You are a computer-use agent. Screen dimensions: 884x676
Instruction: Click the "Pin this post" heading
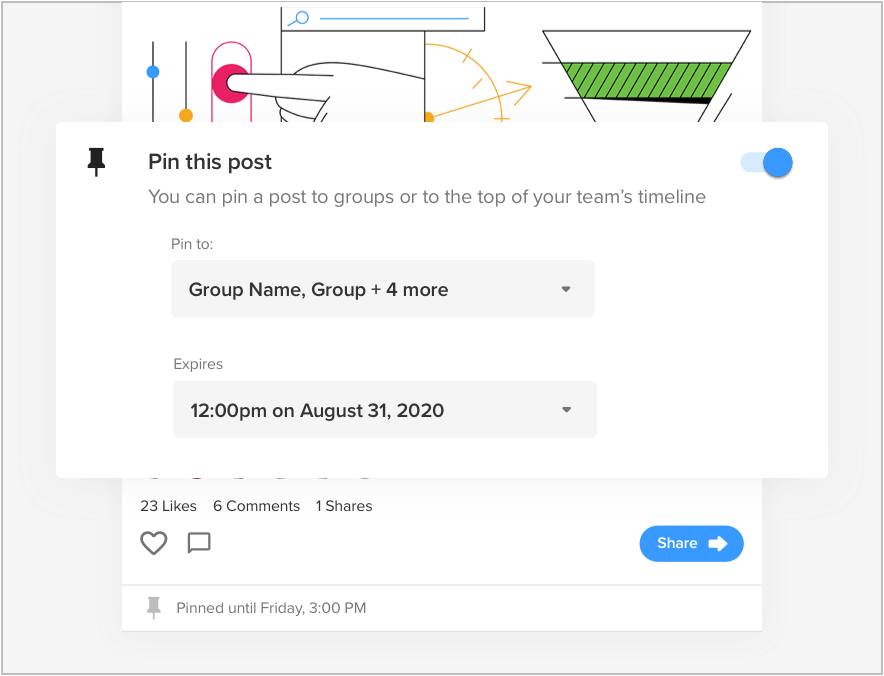(210, 162)
